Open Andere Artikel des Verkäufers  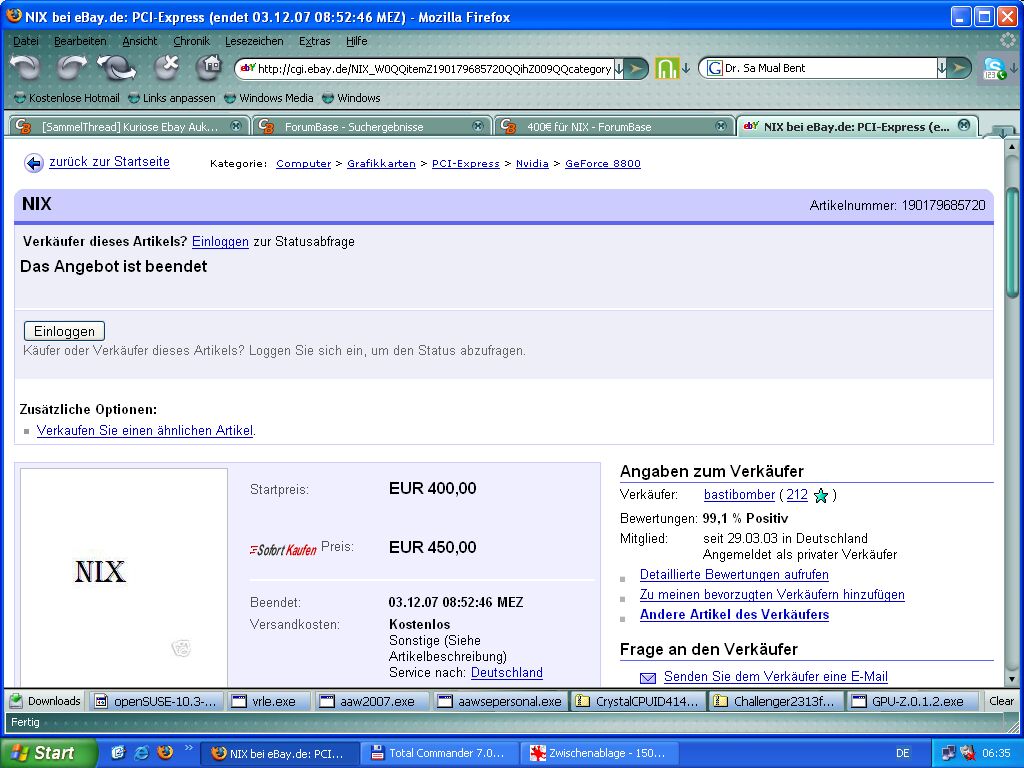pyautogui.click(x=734, y=615)
